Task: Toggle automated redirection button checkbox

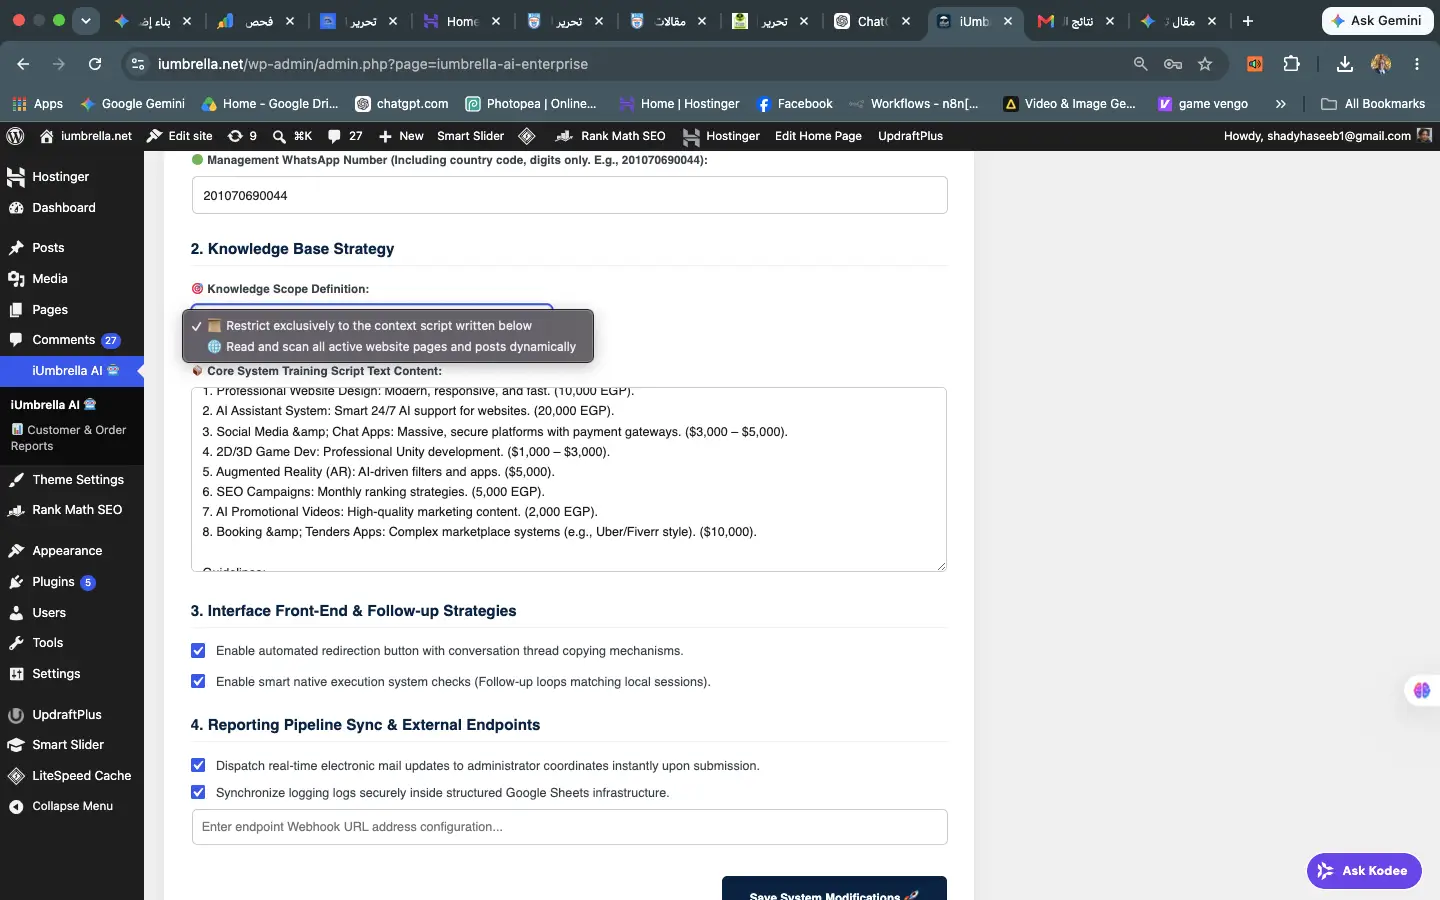Action: click(198, 651)
